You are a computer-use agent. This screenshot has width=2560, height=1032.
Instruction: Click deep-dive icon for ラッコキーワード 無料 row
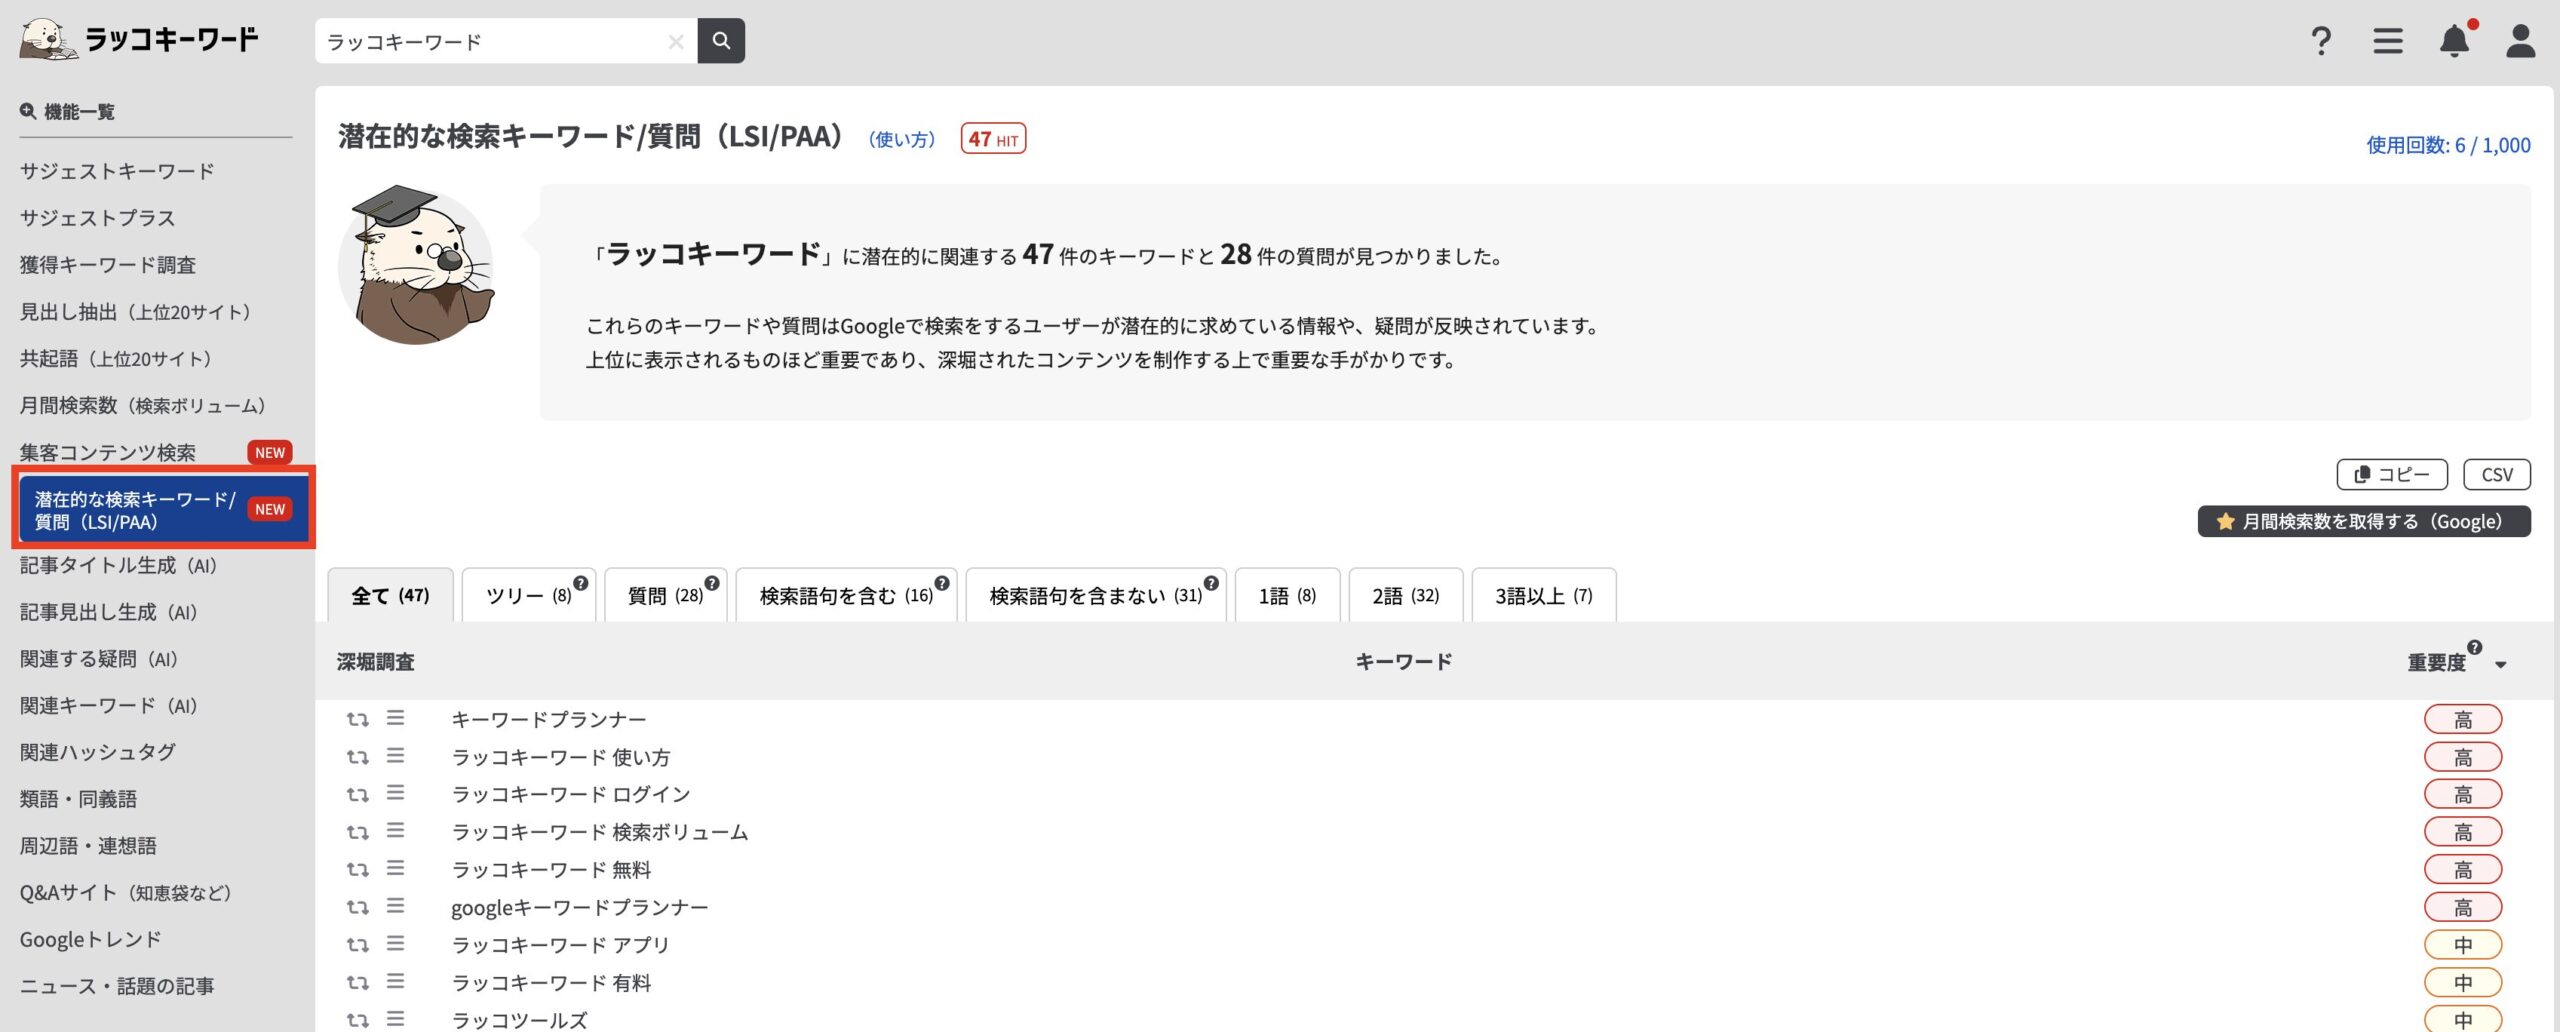point(358,869)
